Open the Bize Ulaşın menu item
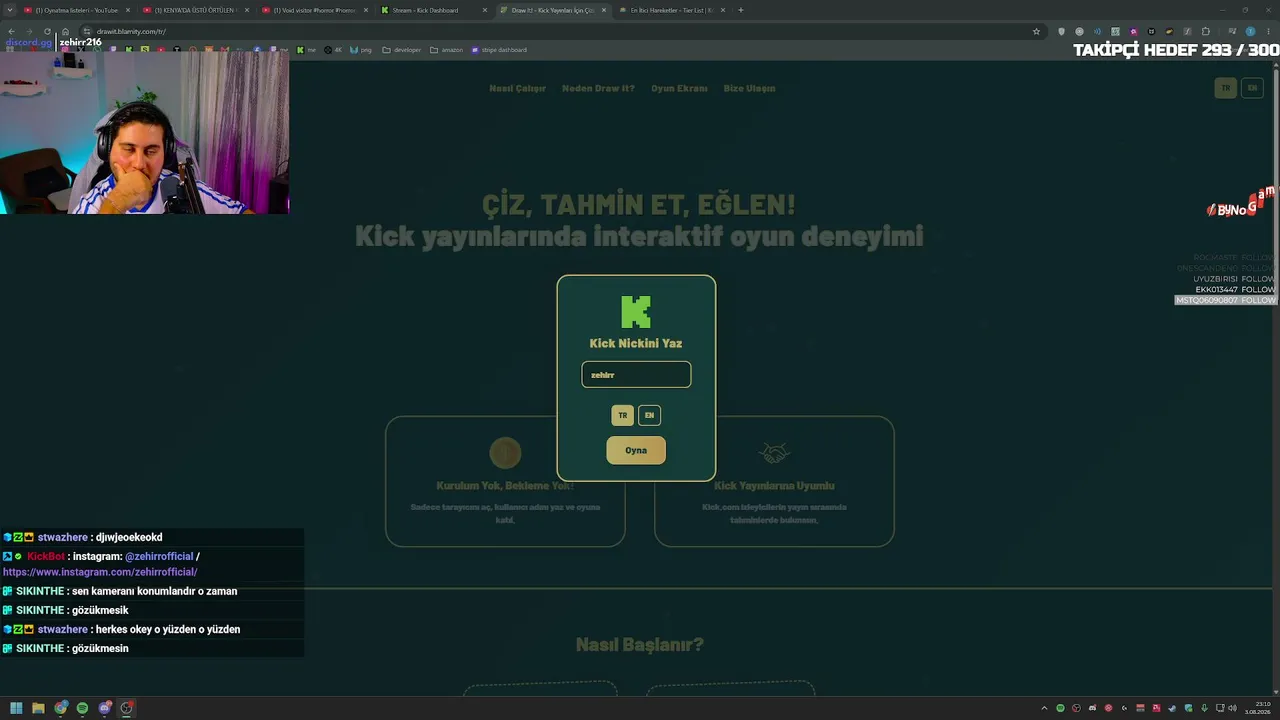This screenshot has height=720, width=1280. (x=749, y=88)
